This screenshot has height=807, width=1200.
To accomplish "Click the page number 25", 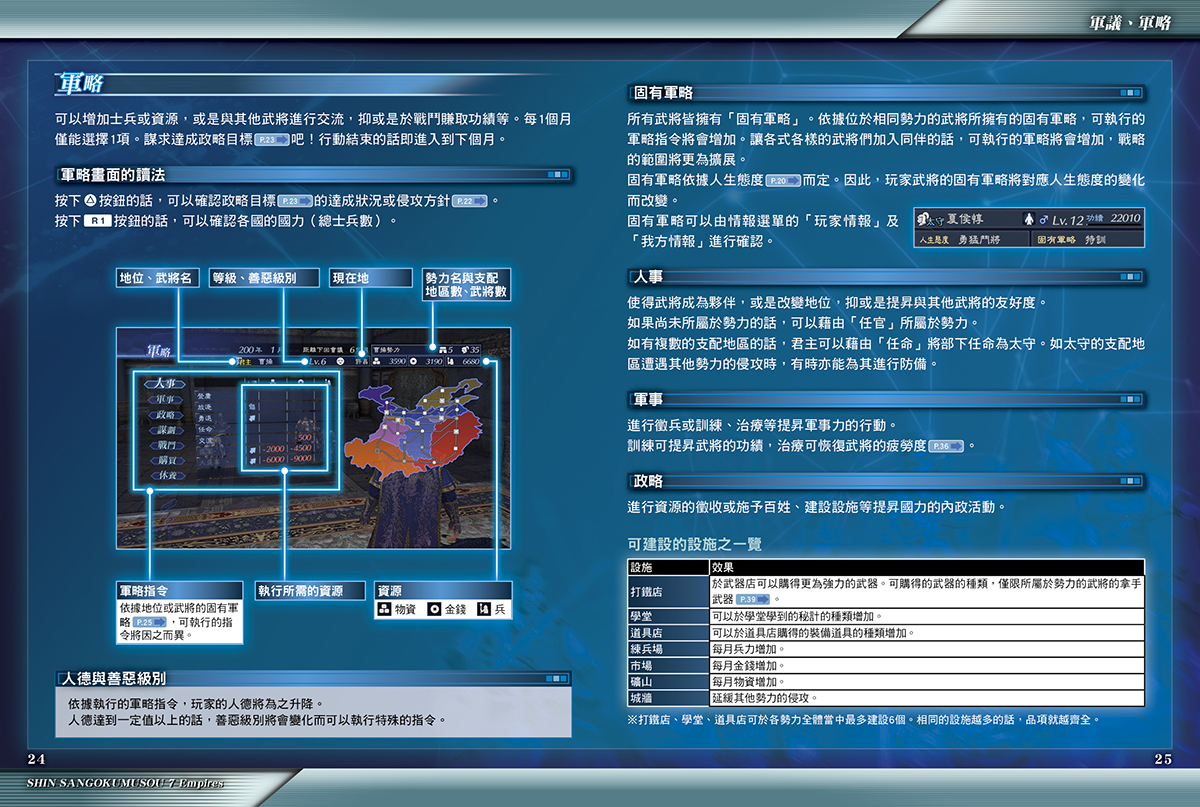I will [x=1162, y=759].
